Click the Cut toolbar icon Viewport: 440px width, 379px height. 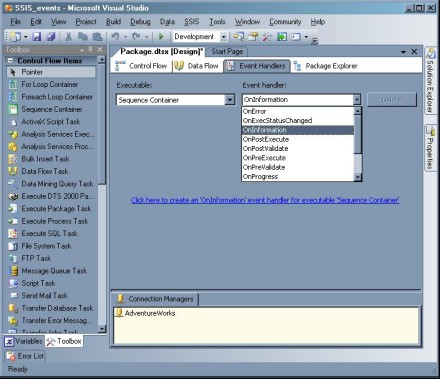[x=68, y=37]
